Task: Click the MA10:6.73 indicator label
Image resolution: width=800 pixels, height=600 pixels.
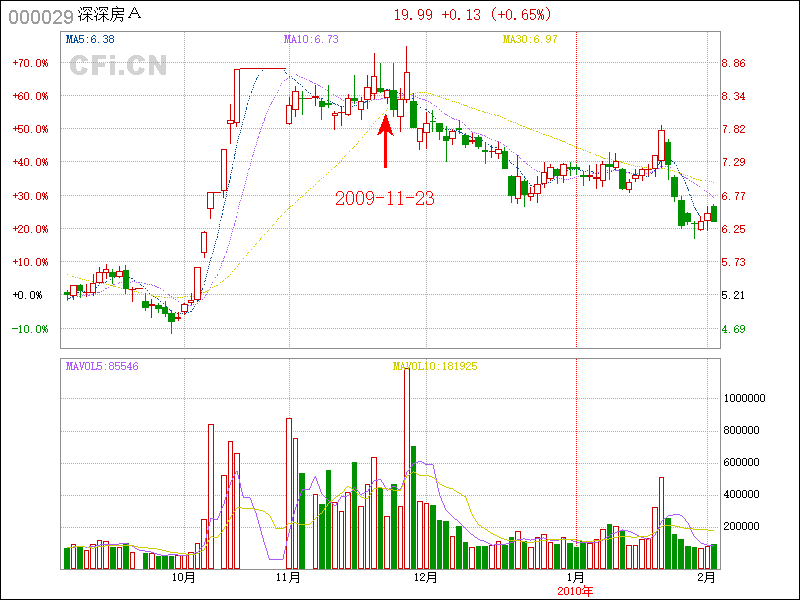Action: (311, 39)
